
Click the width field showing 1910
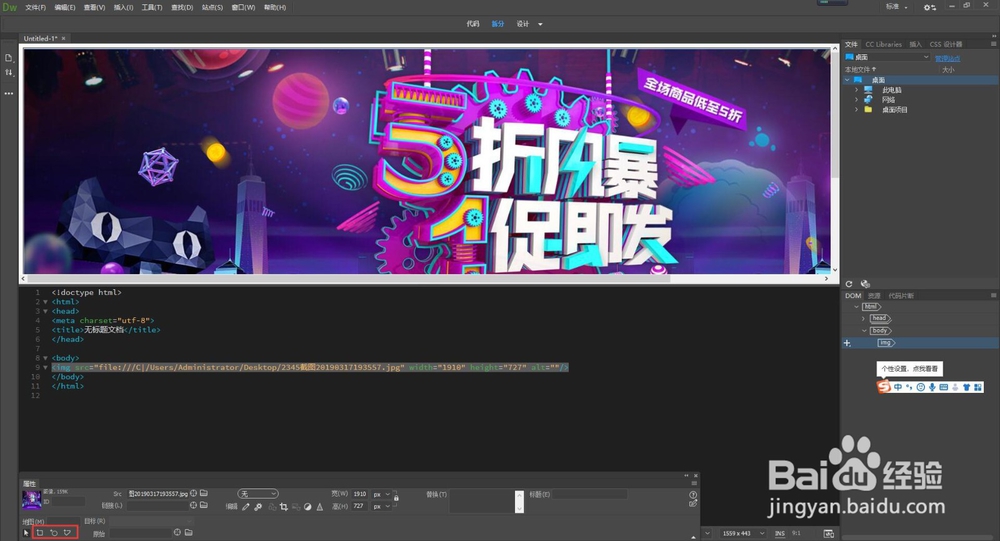[360, 494]
